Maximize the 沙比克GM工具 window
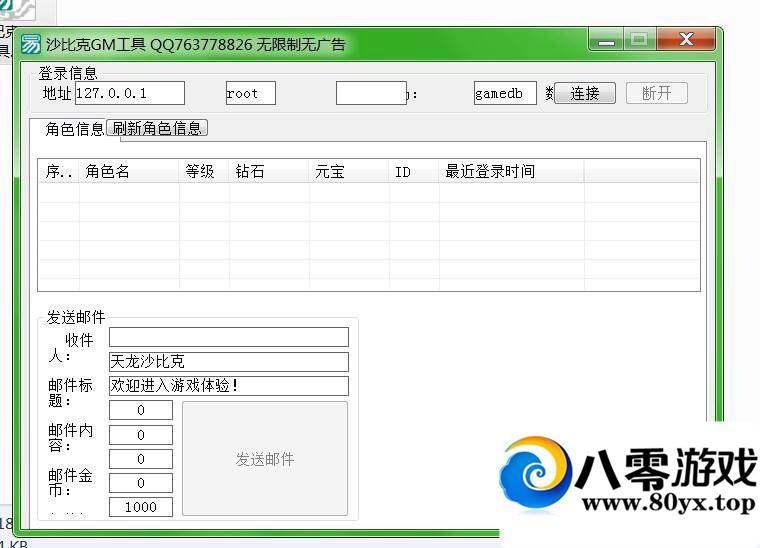760x548 pixels. 639,39
